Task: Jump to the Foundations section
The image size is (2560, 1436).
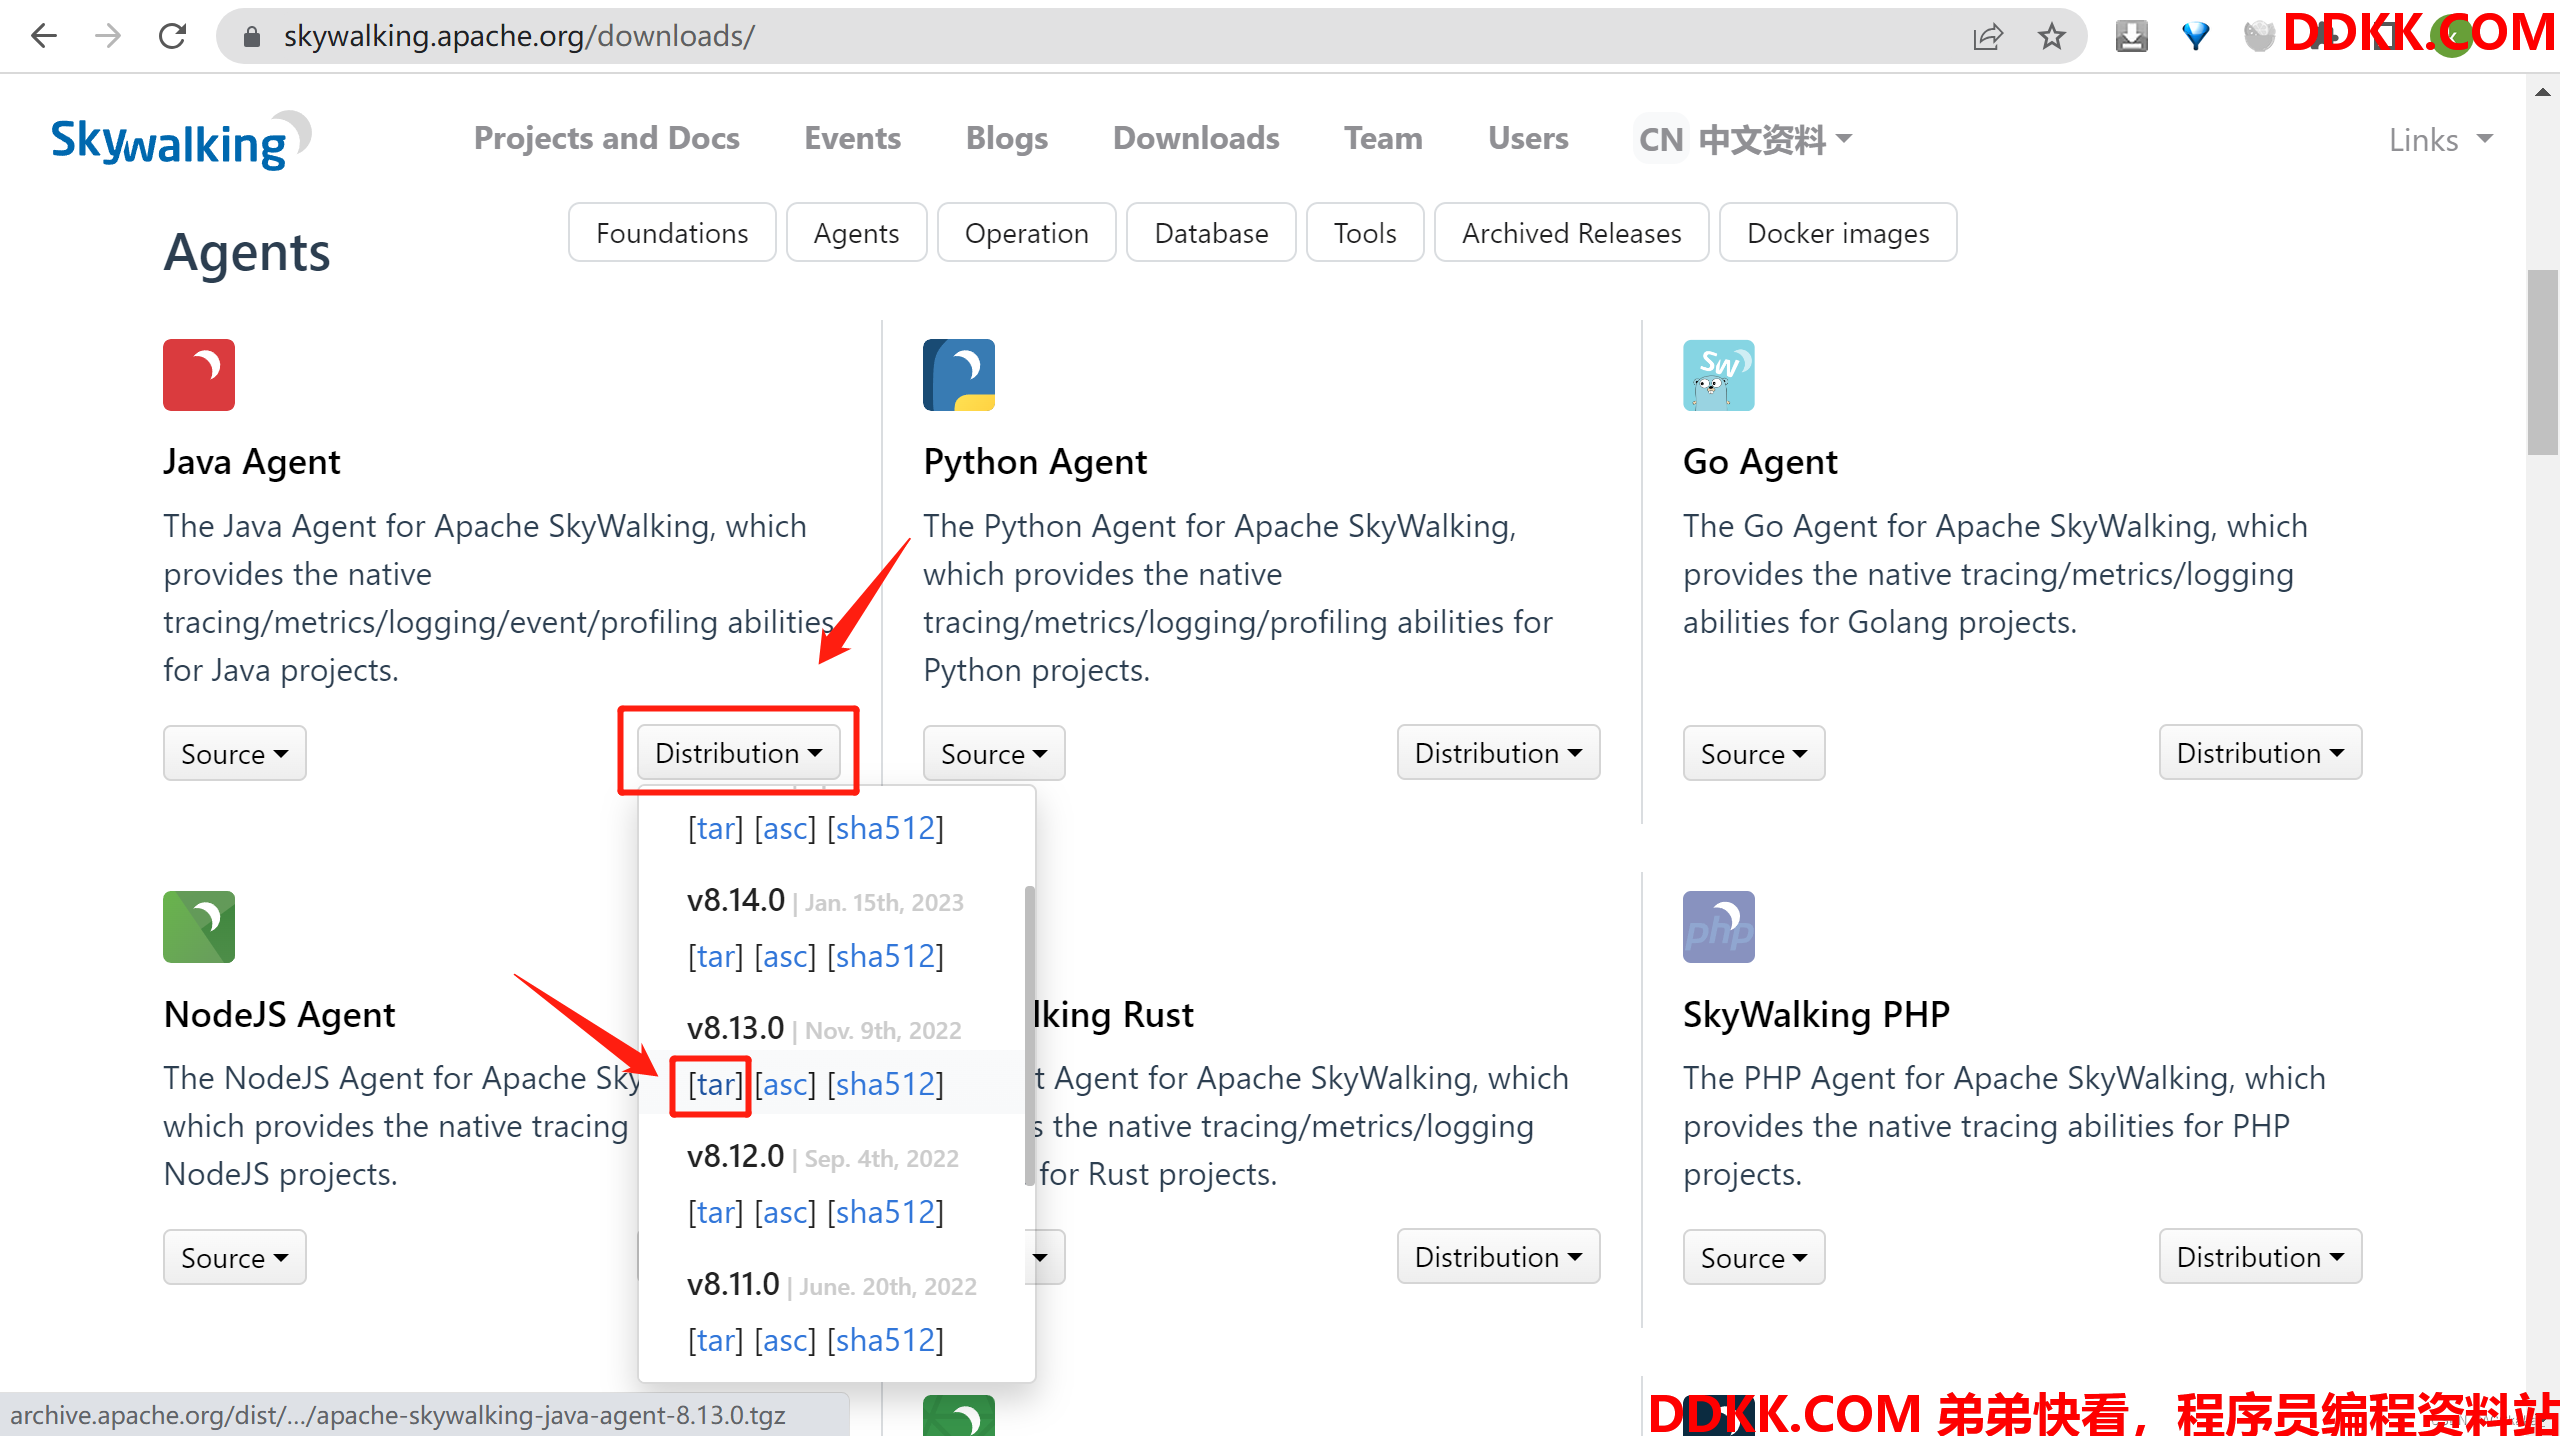Action: 672,233
